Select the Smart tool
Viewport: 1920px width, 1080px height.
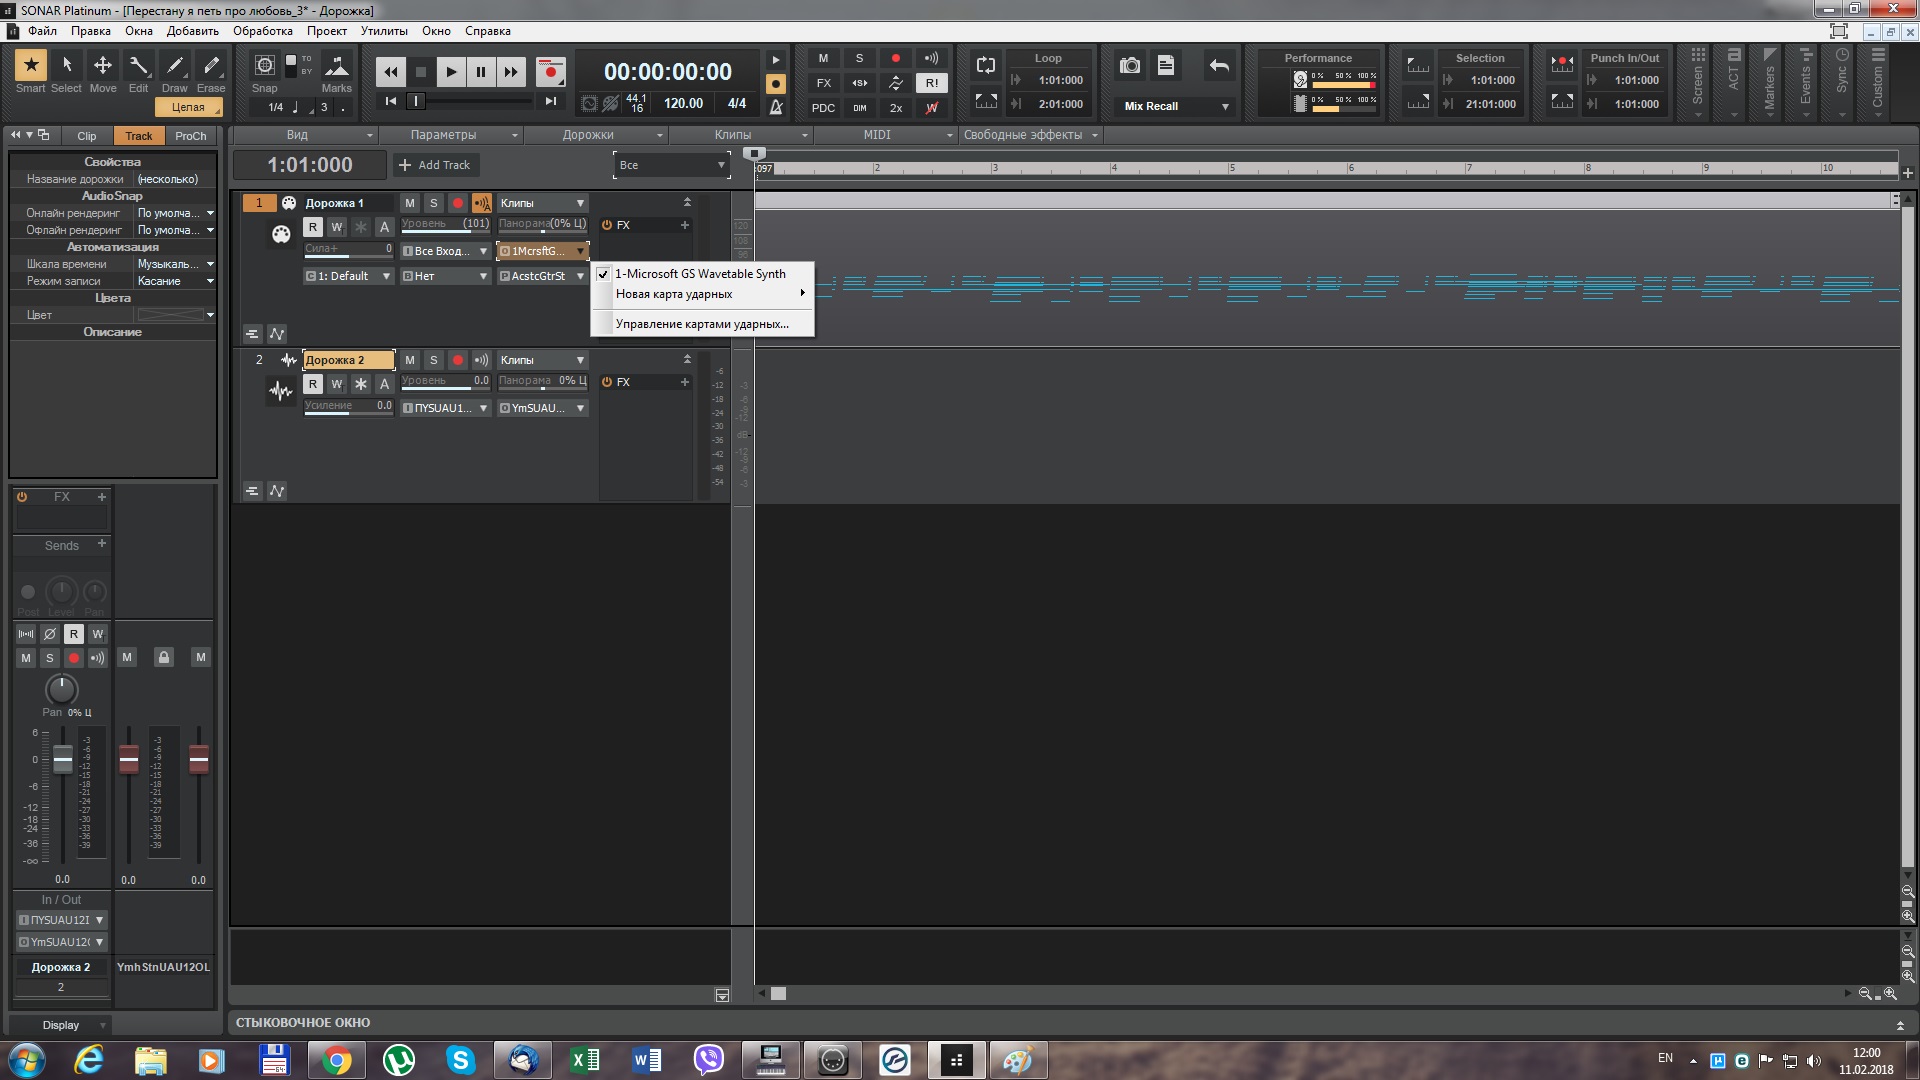pyautogui.click(x=31, y=66)
